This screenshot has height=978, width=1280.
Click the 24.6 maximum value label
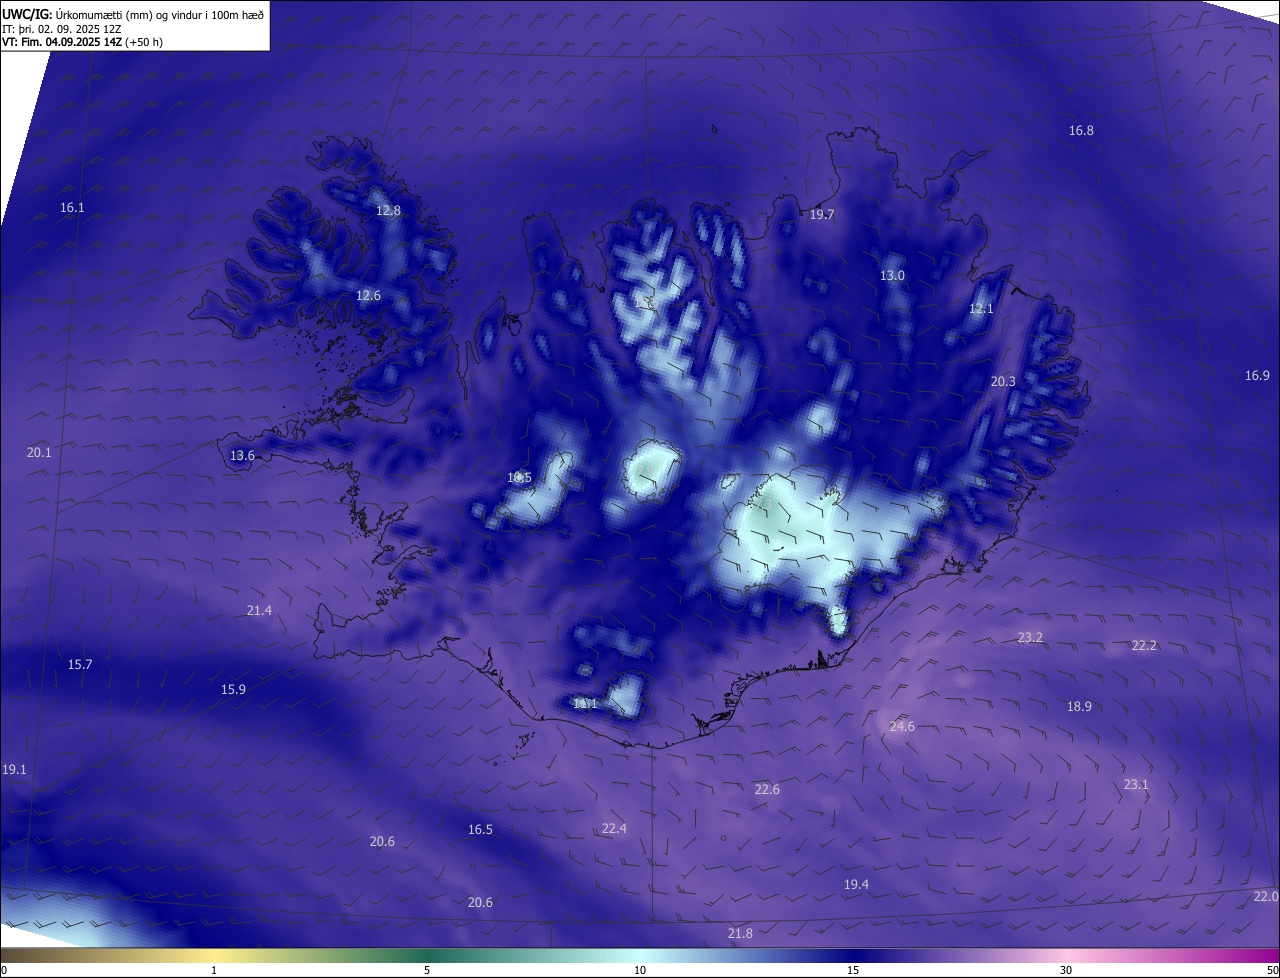click(x=902, y=727)
